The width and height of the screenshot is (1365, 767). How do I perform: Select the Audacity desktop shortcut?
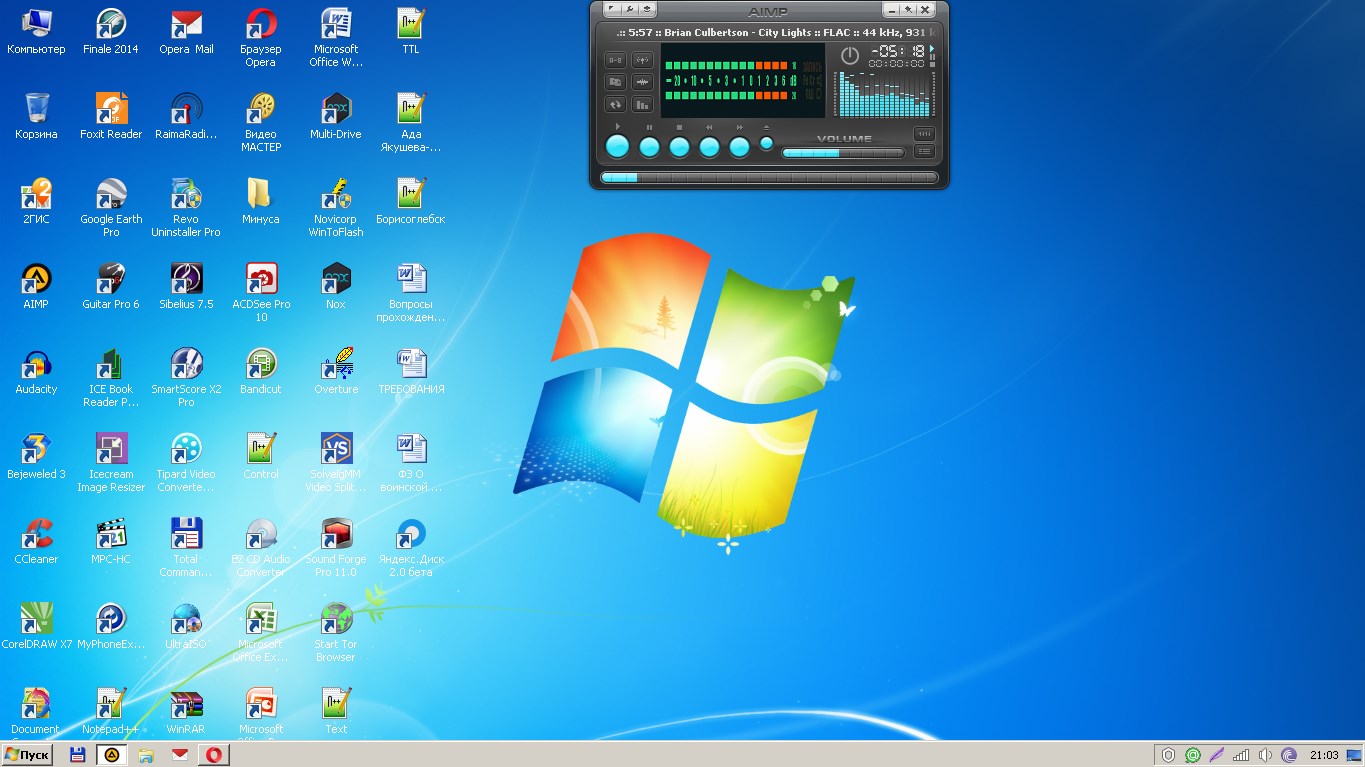(x=36, y=372)
